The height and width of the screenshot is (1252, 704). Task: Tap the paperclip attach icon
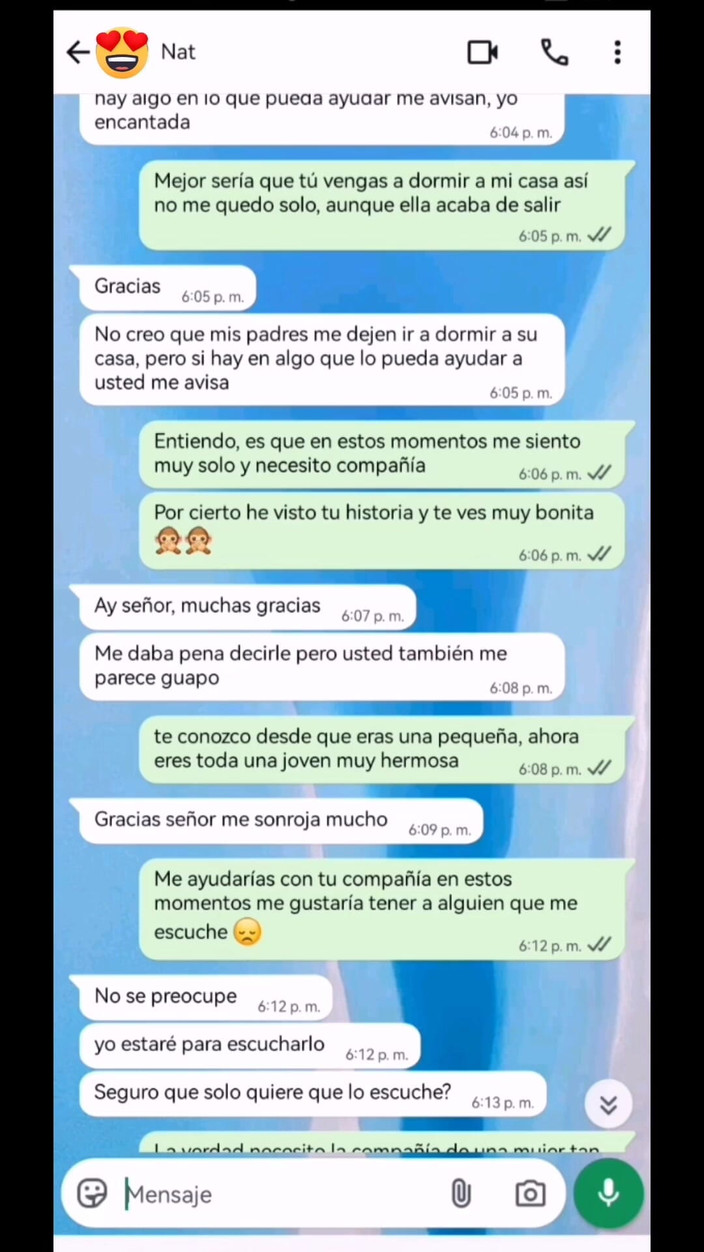(x=461, y=1193)
